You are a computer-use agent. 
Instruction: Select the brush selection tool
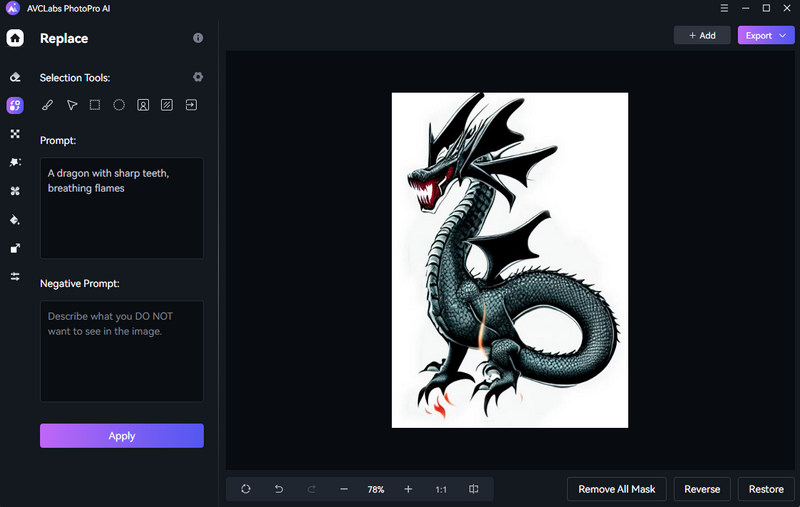47,105
